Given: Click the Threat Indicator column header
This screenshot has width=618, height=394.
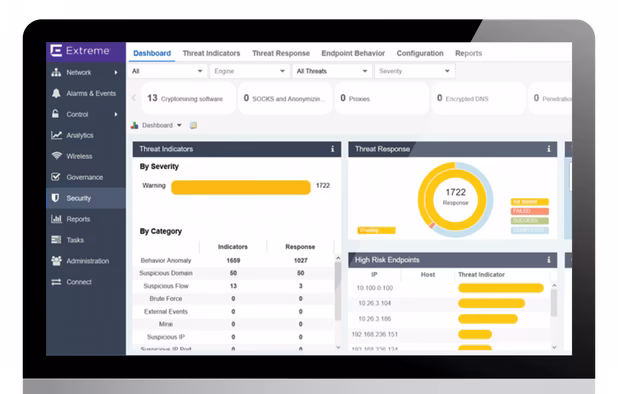Looking at the screenshot, I should pyautogui.click(x=481, y=275).
